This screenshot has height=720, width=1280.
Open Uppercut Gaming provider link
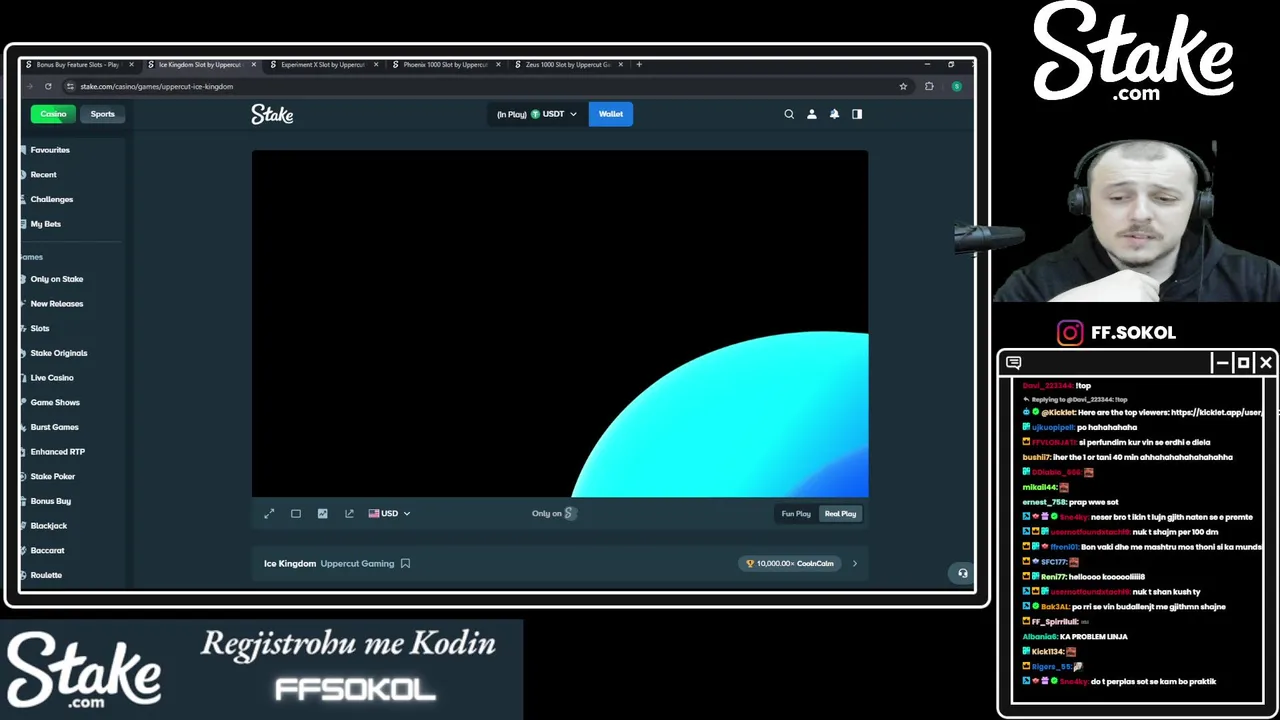(x=357, y=564)
